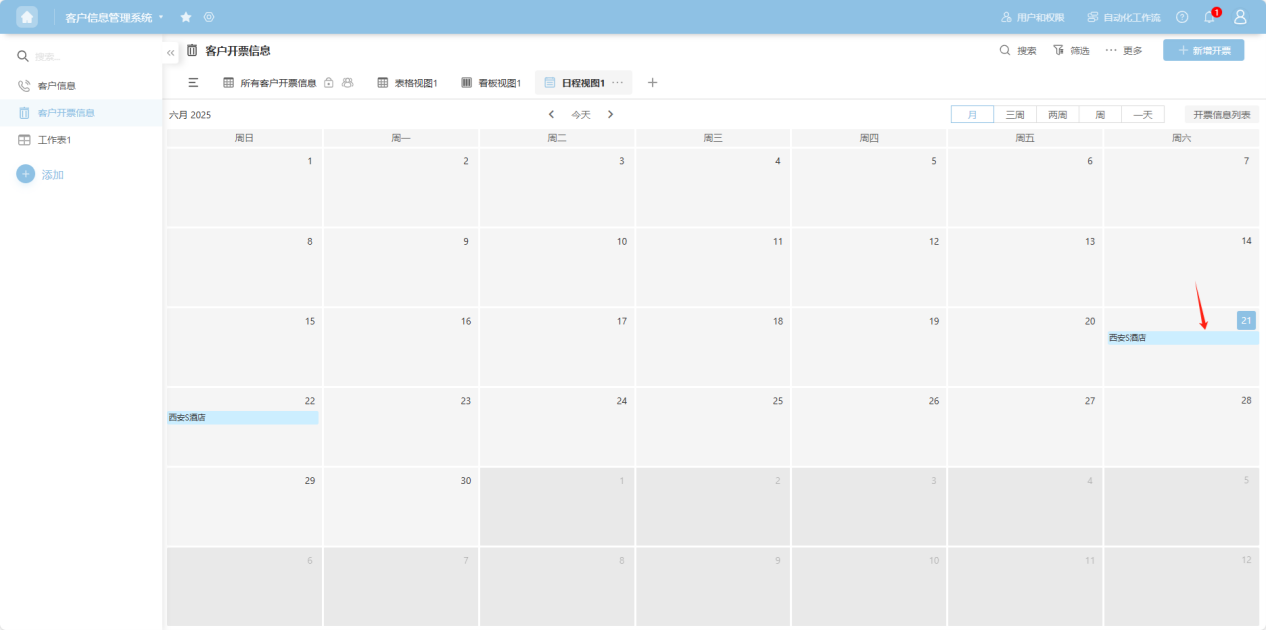The width and height of the screenshot is (1266, 630).
Task: Add a new view with plus icon
Action: (653, 83)
